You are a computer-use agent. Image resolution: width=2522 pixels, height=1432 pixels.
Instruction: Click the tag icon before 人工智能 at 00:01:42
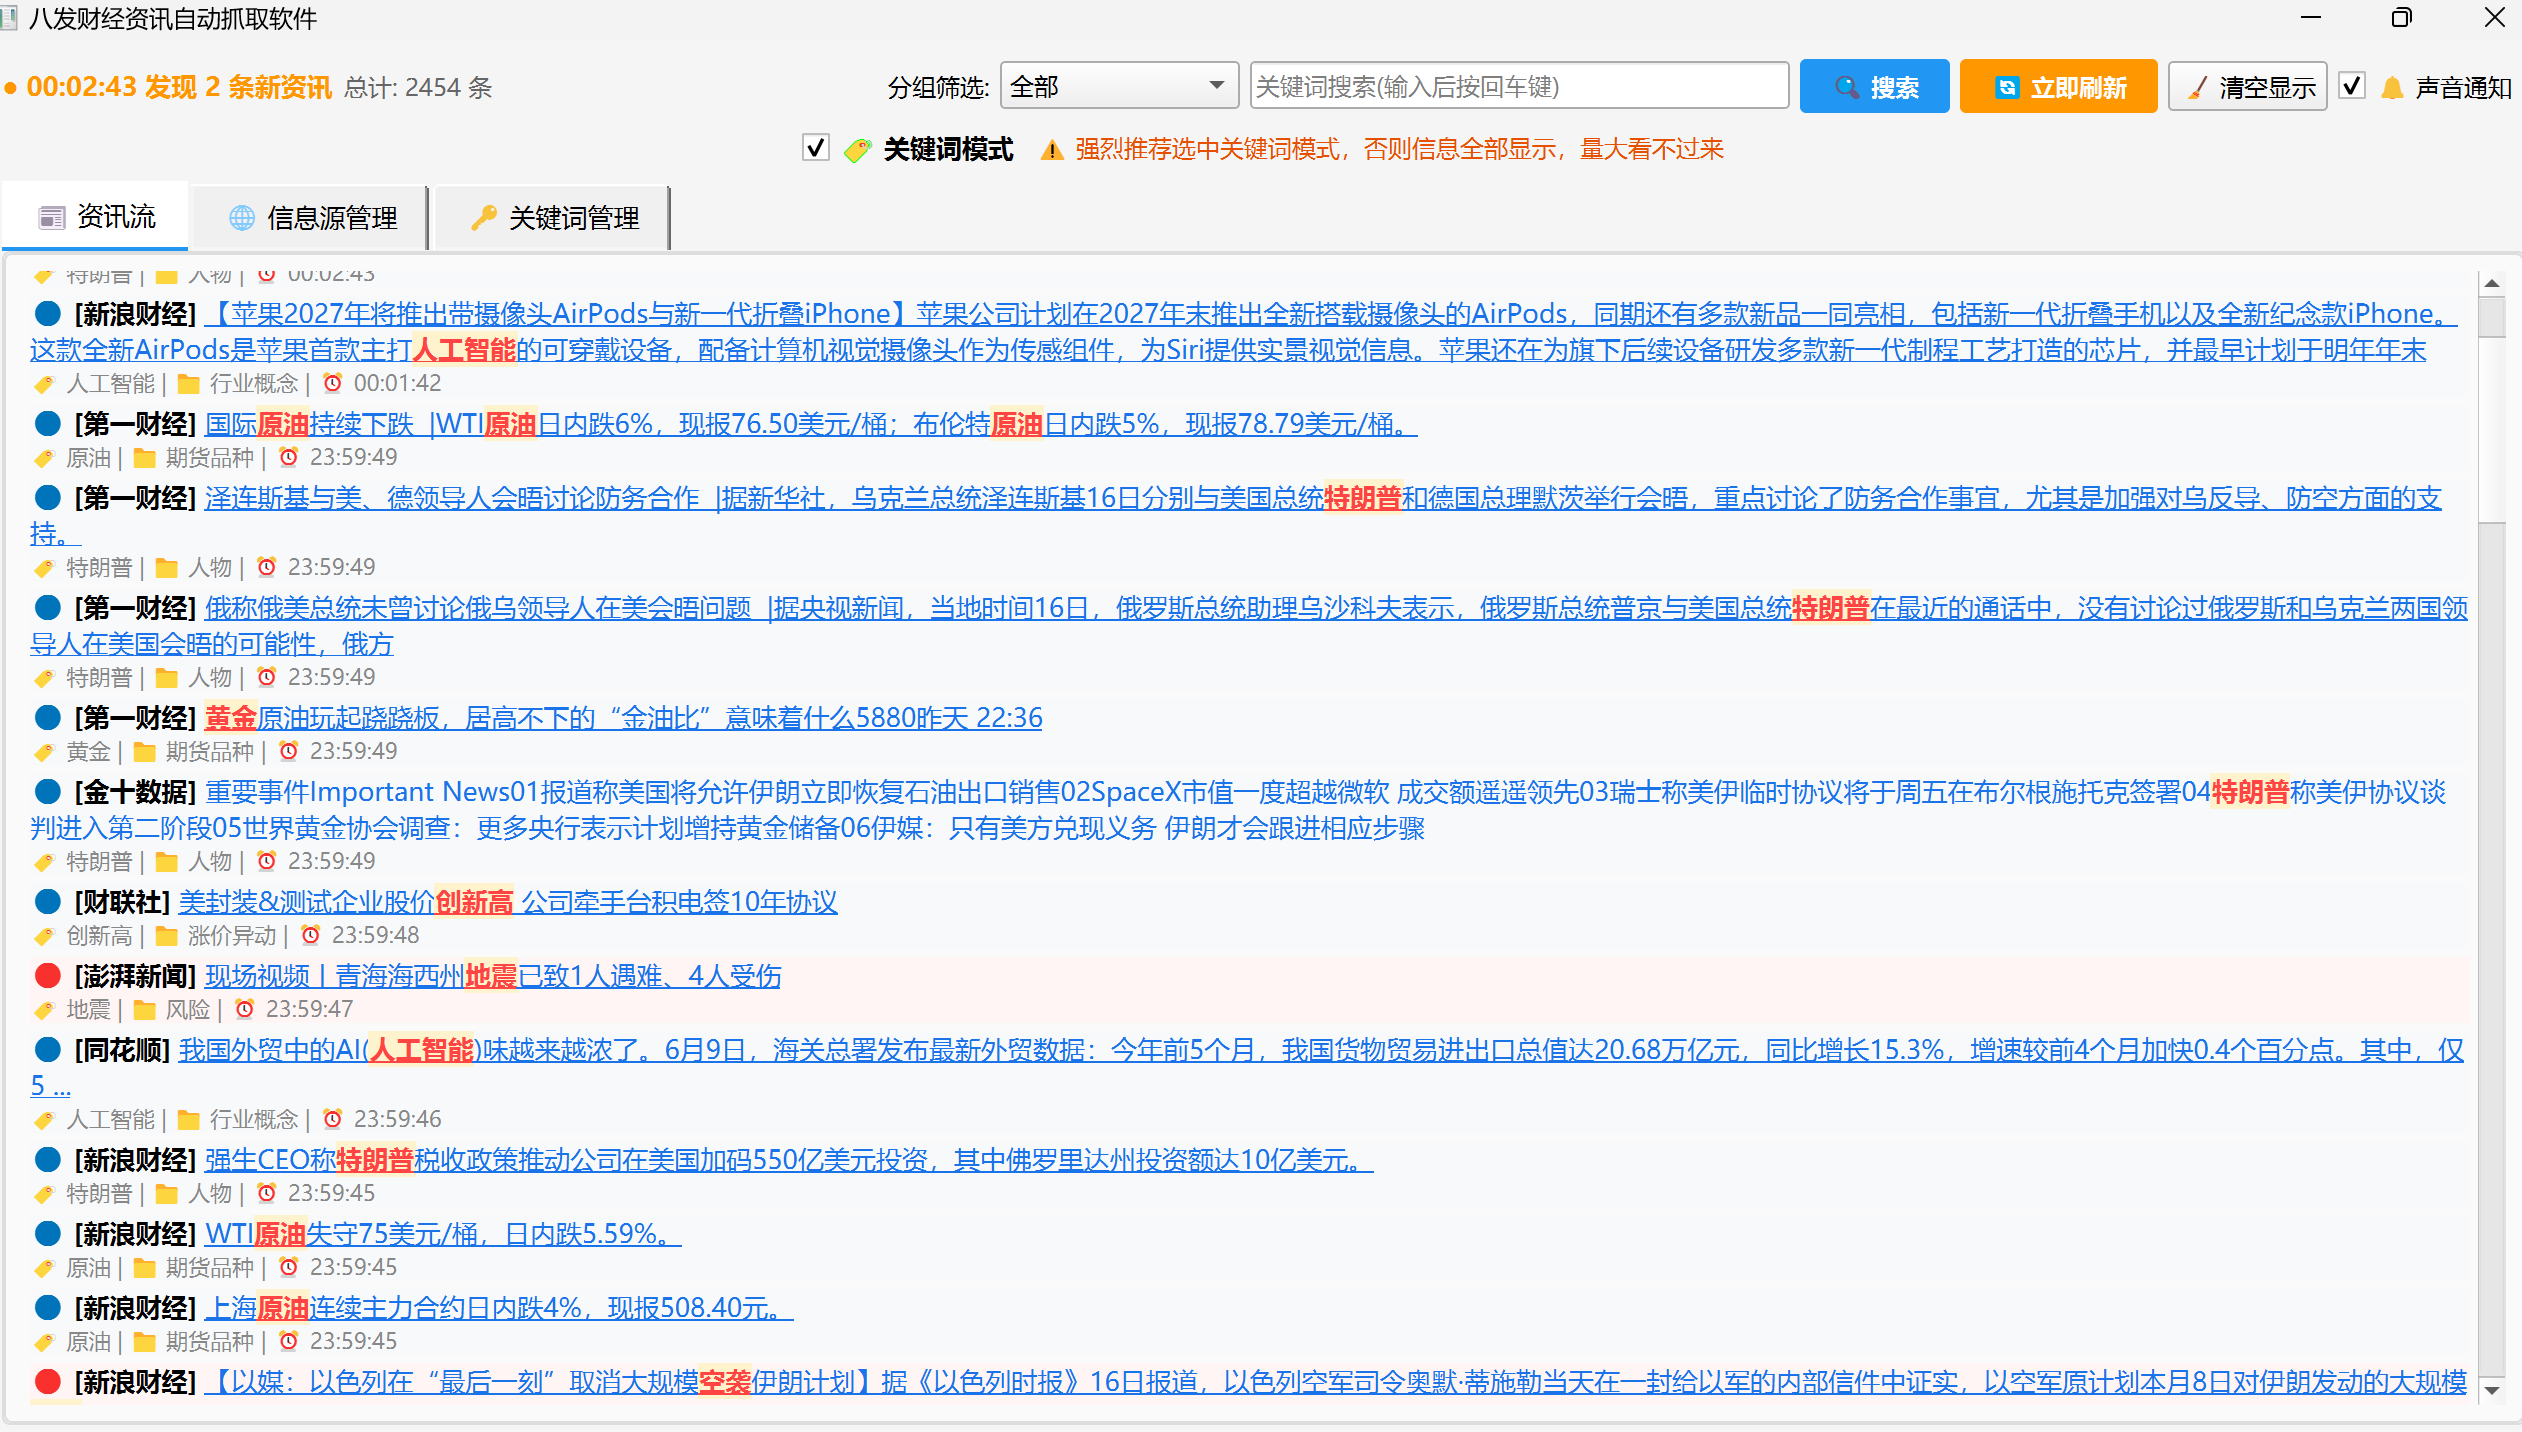44,384
